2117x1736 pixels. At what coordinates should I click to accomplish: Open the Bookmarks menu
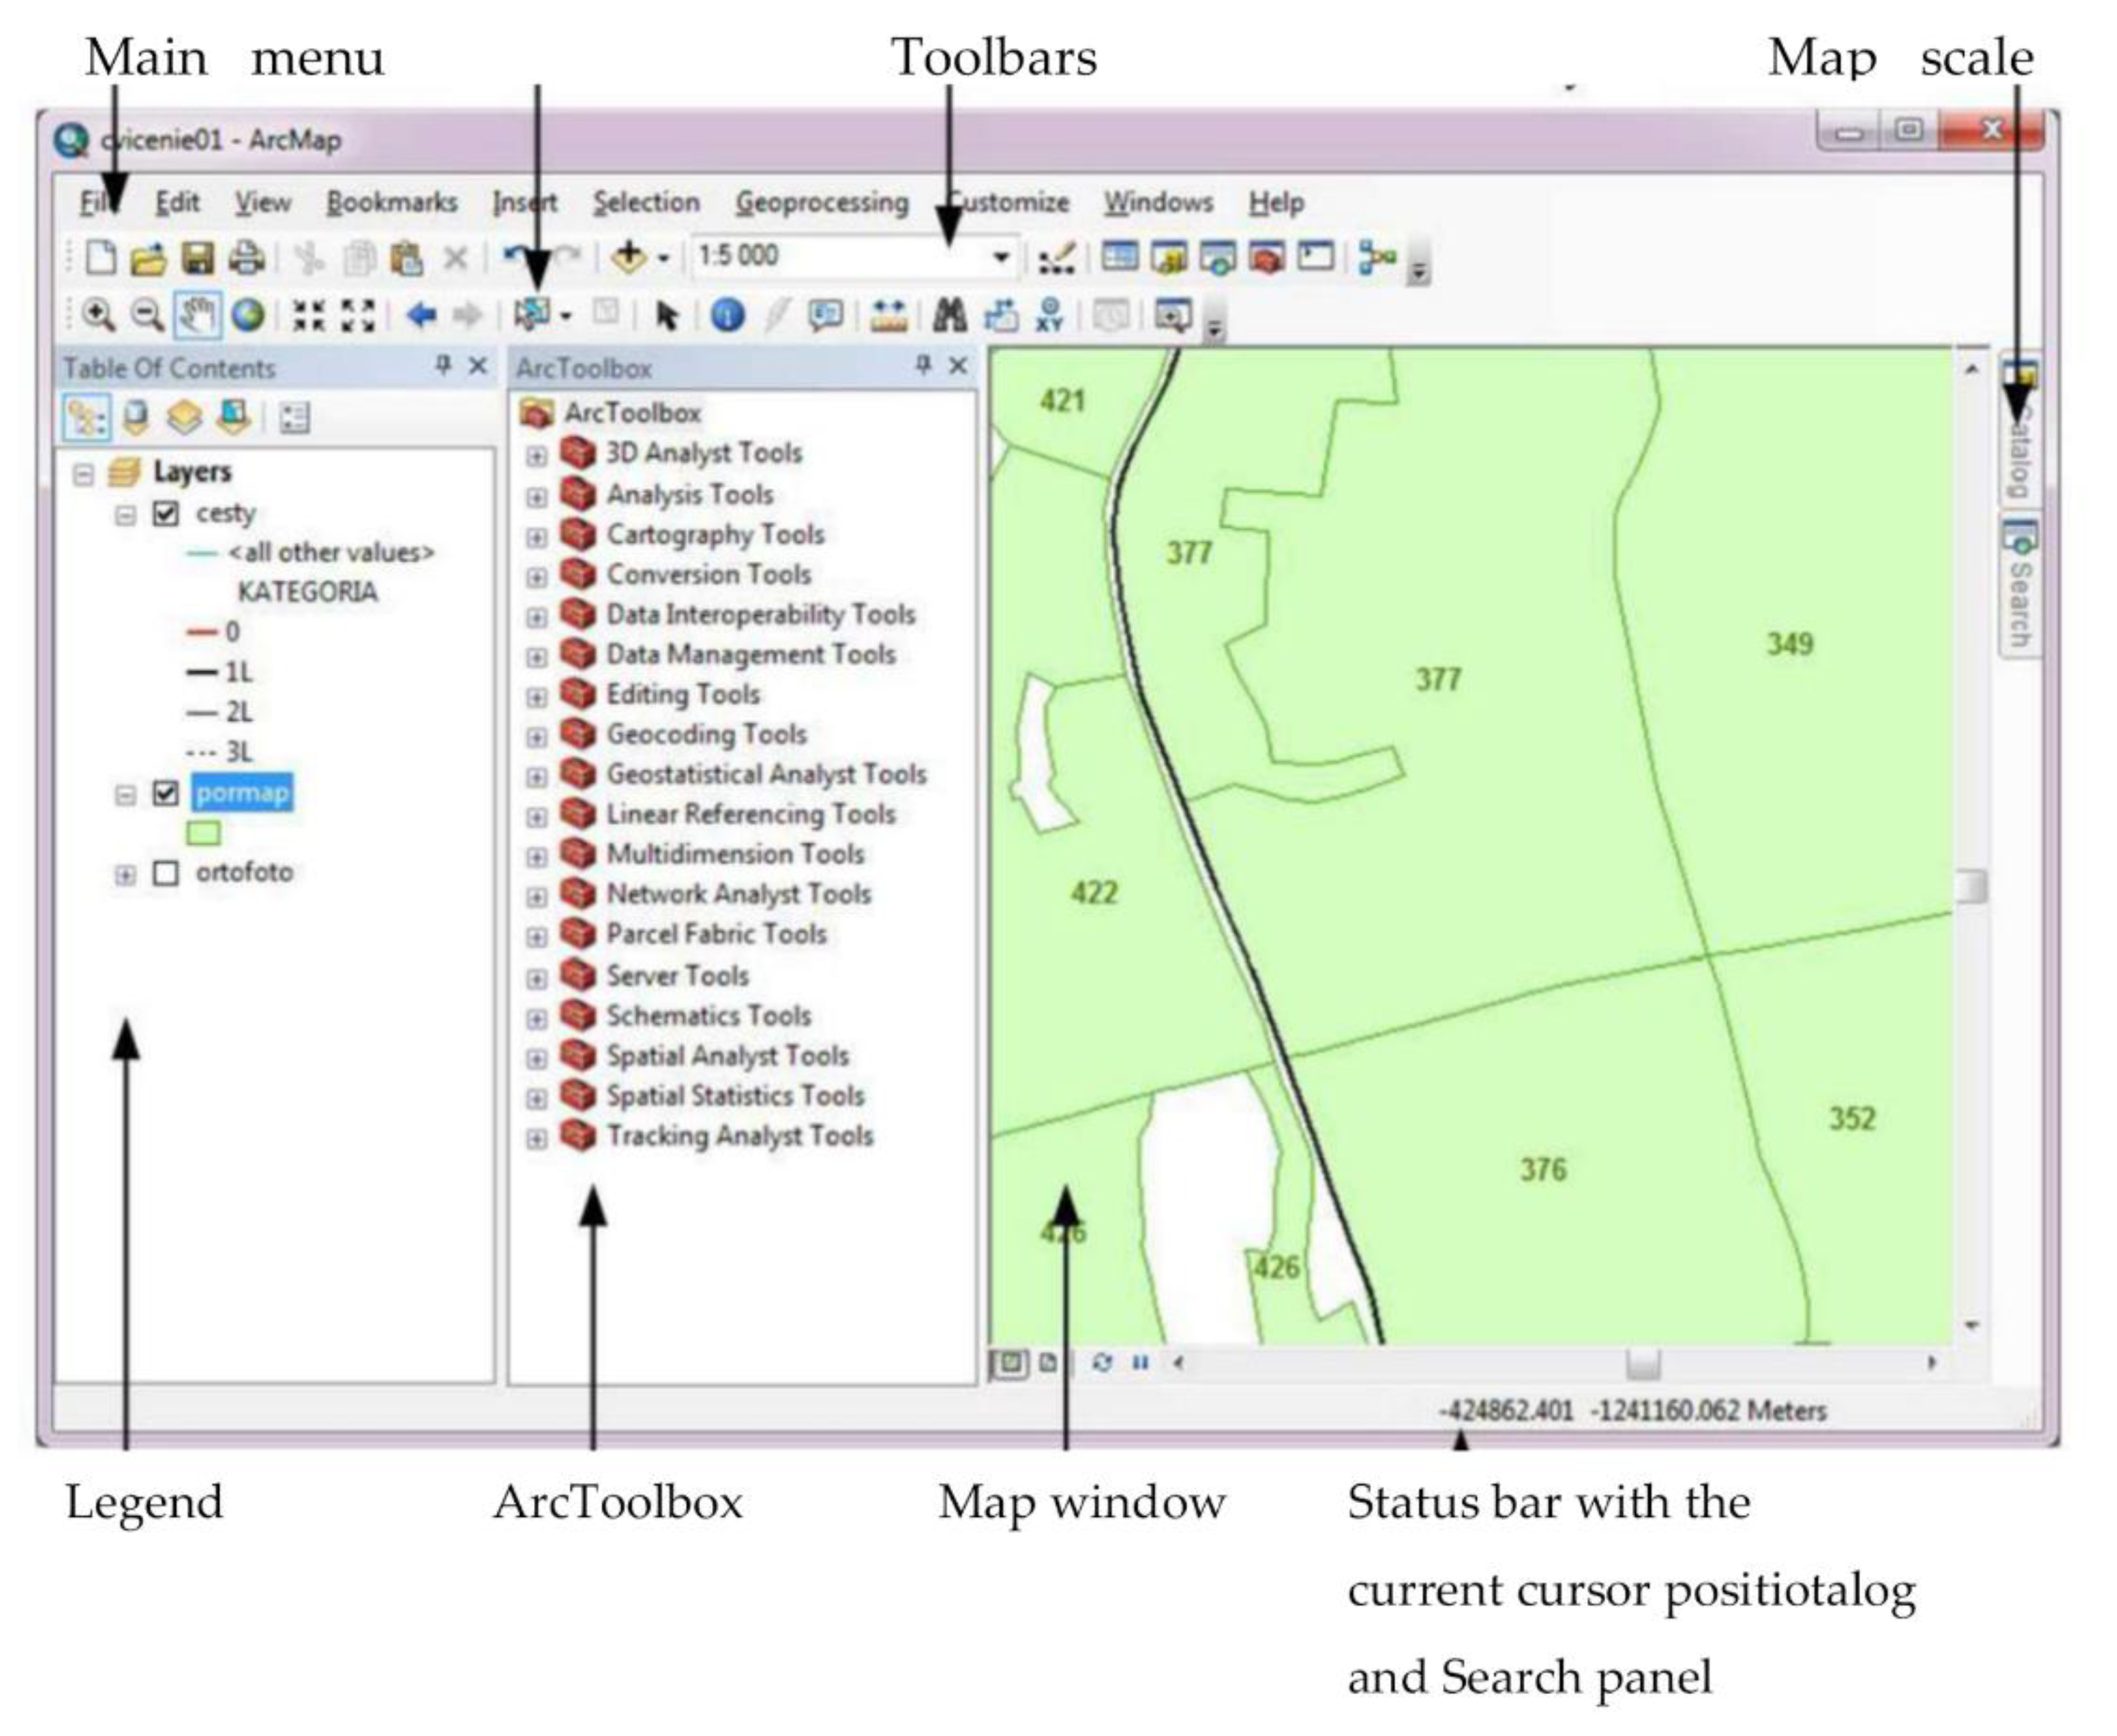(392, 202)
